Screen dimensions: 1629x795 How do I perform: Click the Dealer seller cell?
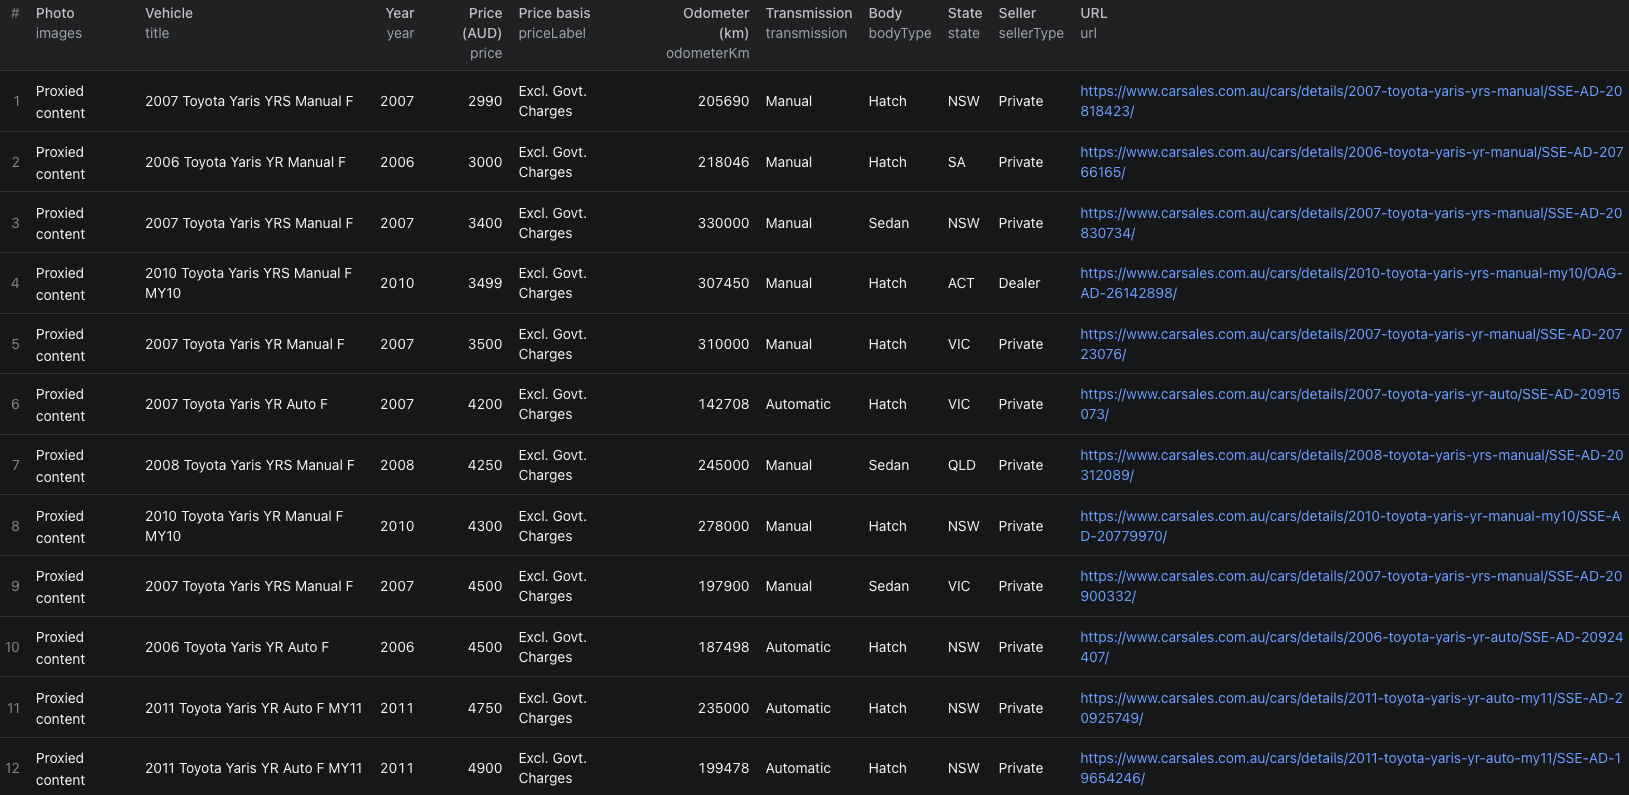click(1019, 283)
